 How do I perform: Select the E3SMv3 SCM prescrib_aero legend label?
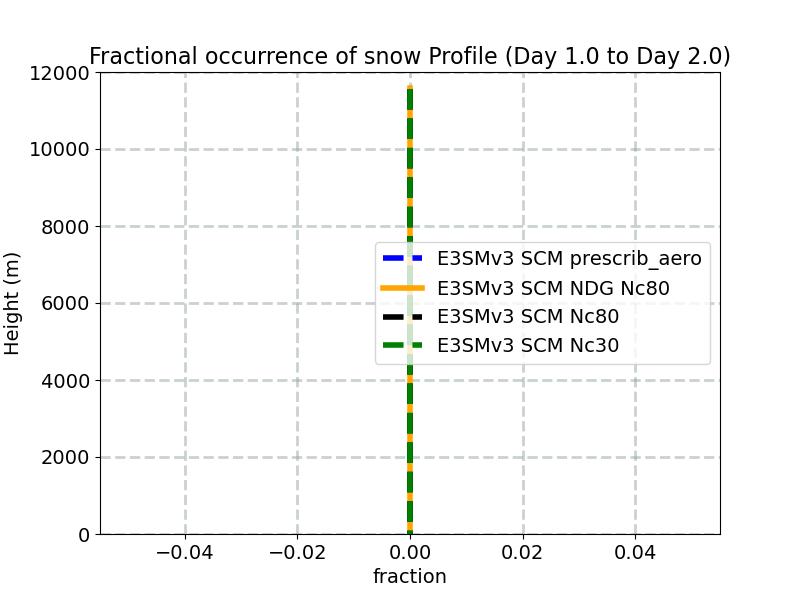coord(569,259)
